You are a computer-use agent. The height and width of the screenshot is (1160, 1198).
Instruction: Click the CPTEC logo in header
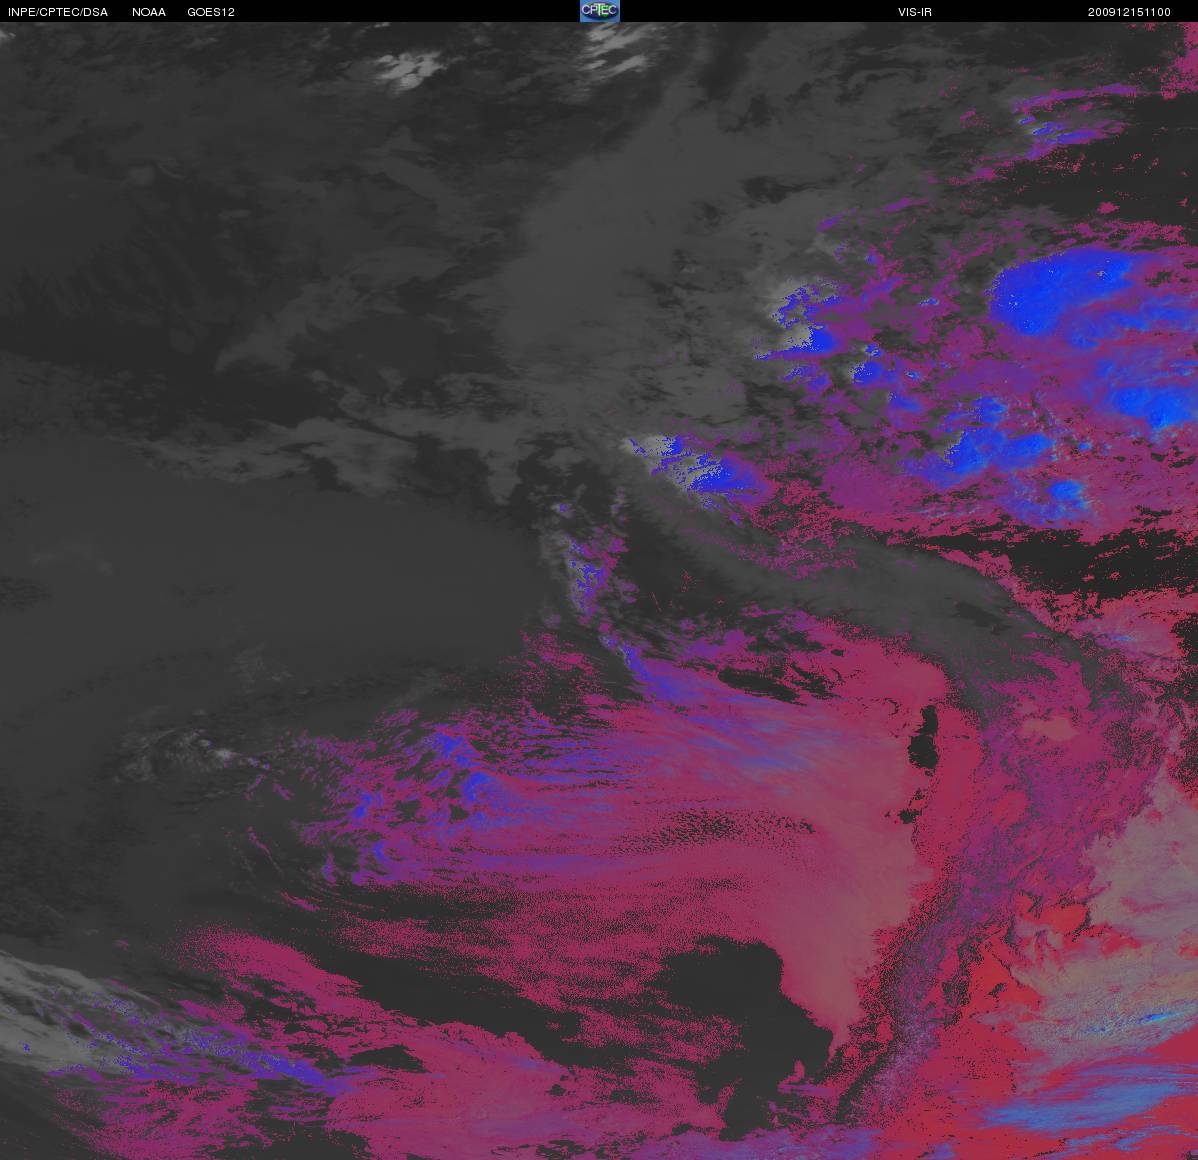(x=600, y=11)
